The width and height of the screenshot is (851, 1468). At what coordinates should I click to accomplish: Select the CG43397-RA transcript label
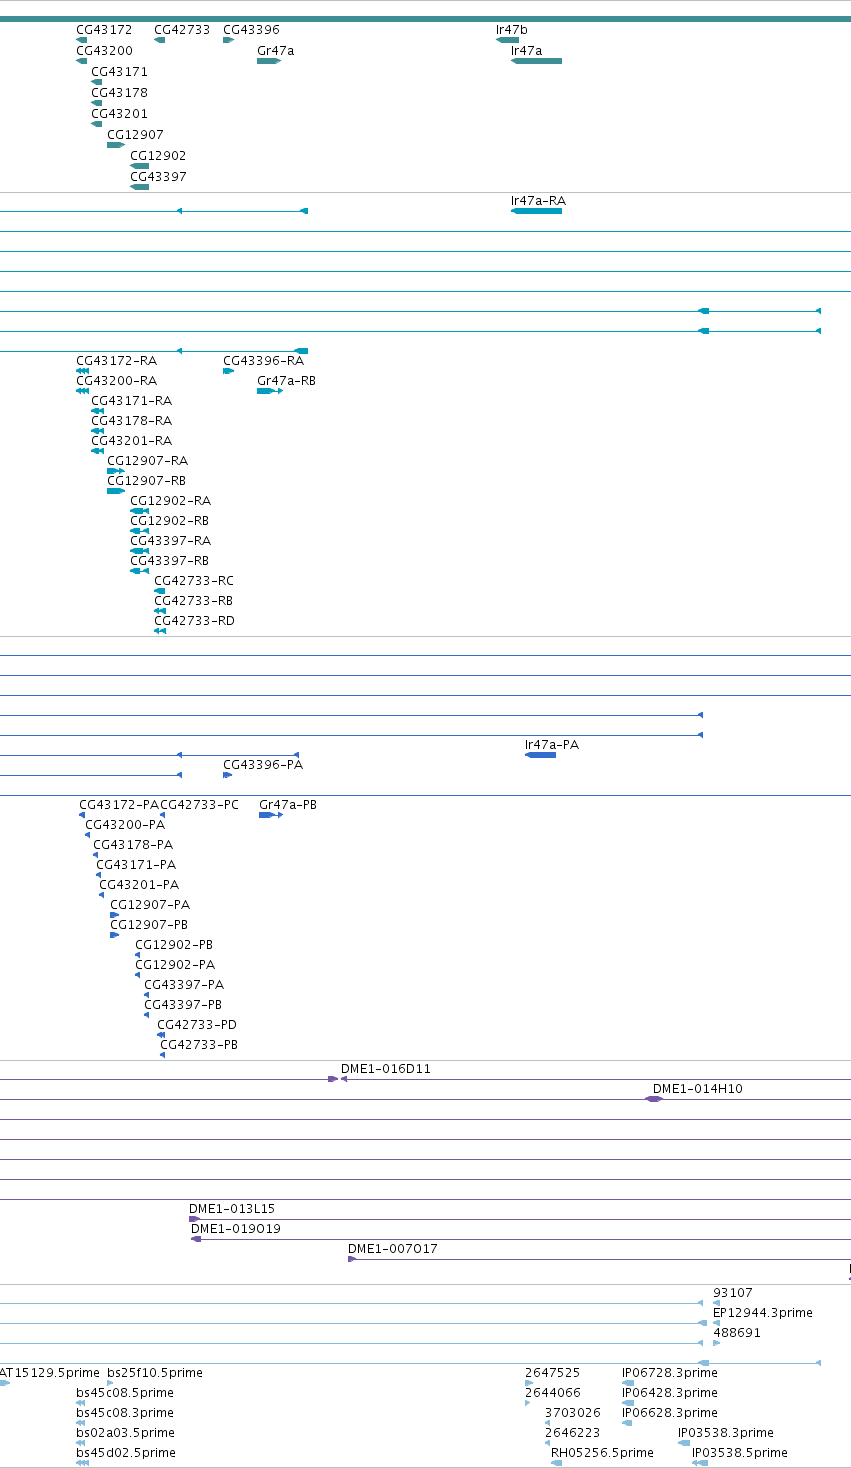pyautogui.click(x=170, y=541)
